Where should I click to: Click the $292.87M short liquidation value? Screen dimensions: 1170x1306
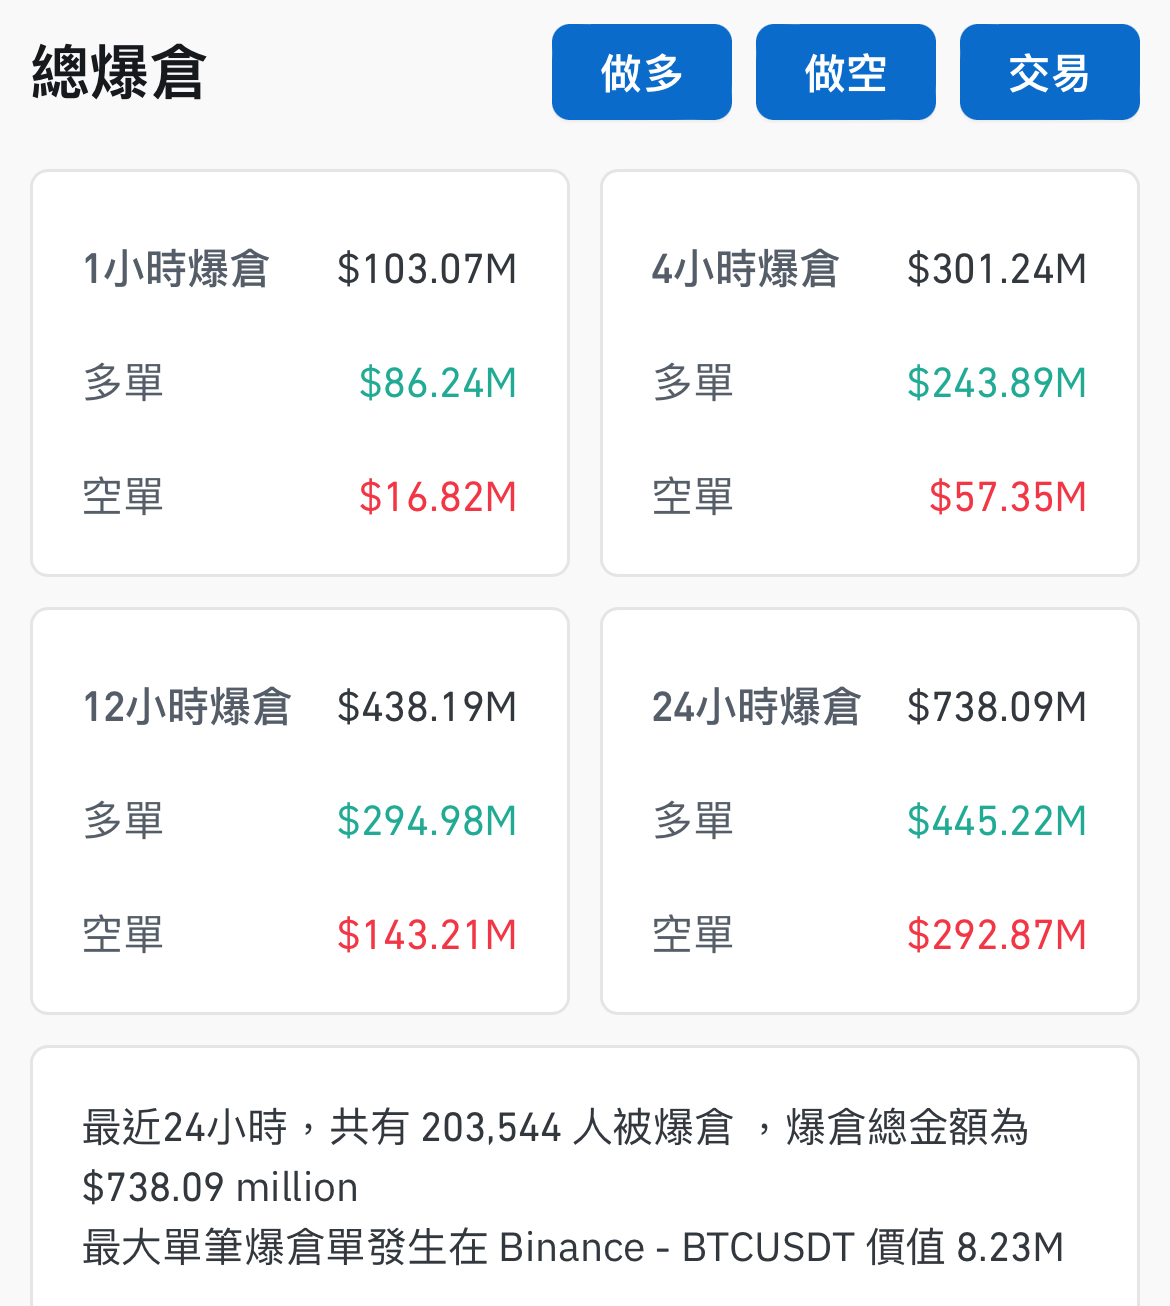click(x=997, y=935)
